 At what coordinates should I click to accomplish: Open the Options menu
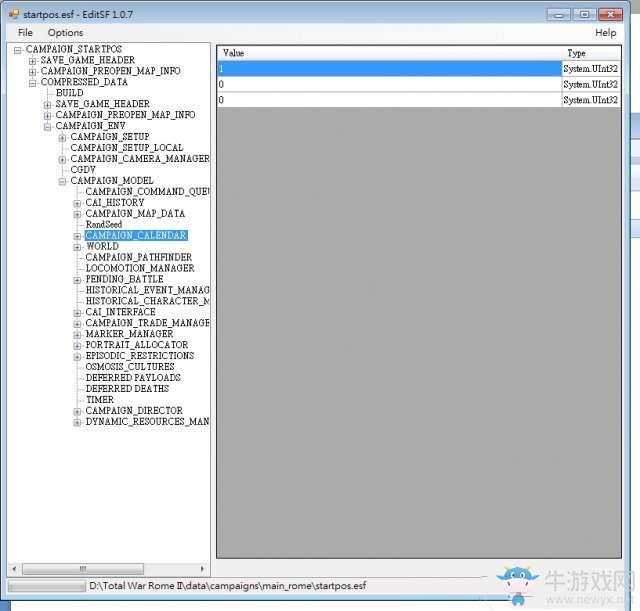(x=65, y=33)
